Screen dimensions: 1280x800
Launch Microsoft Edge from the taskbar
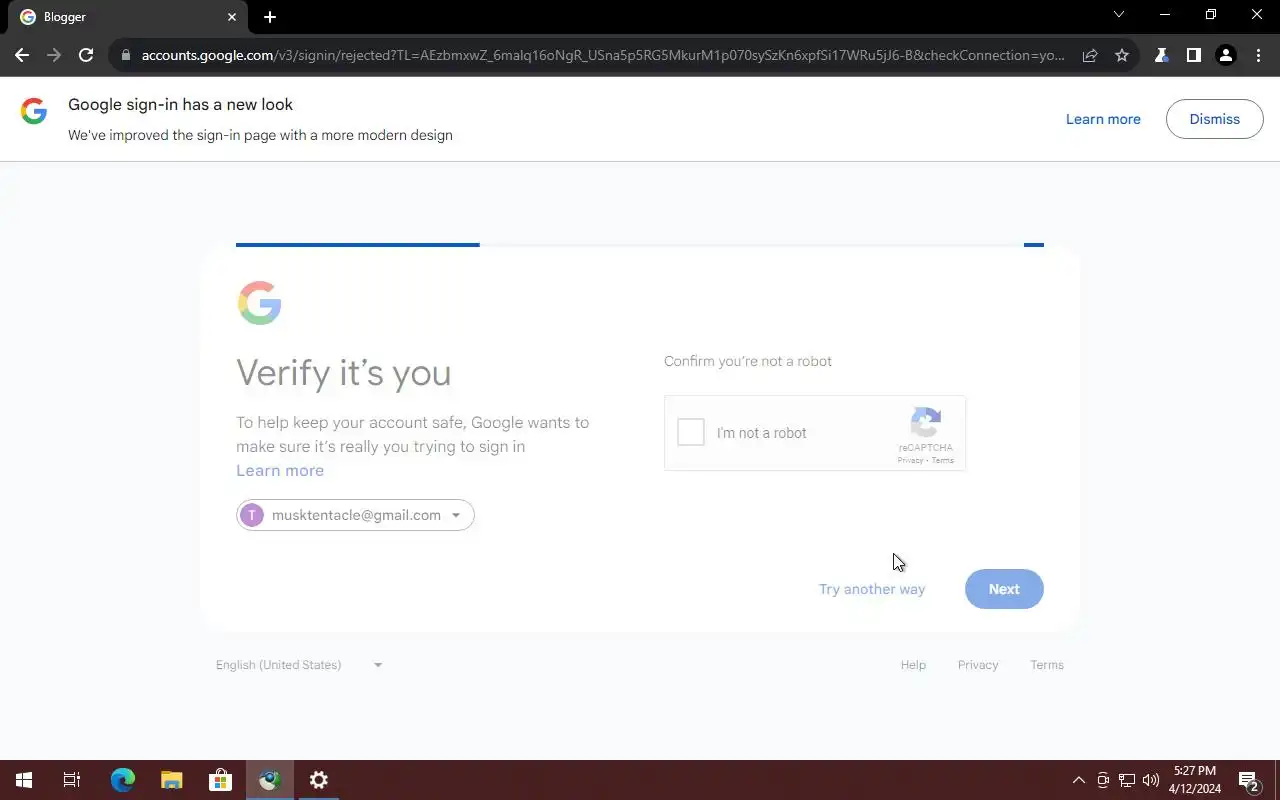coord(122,780)
